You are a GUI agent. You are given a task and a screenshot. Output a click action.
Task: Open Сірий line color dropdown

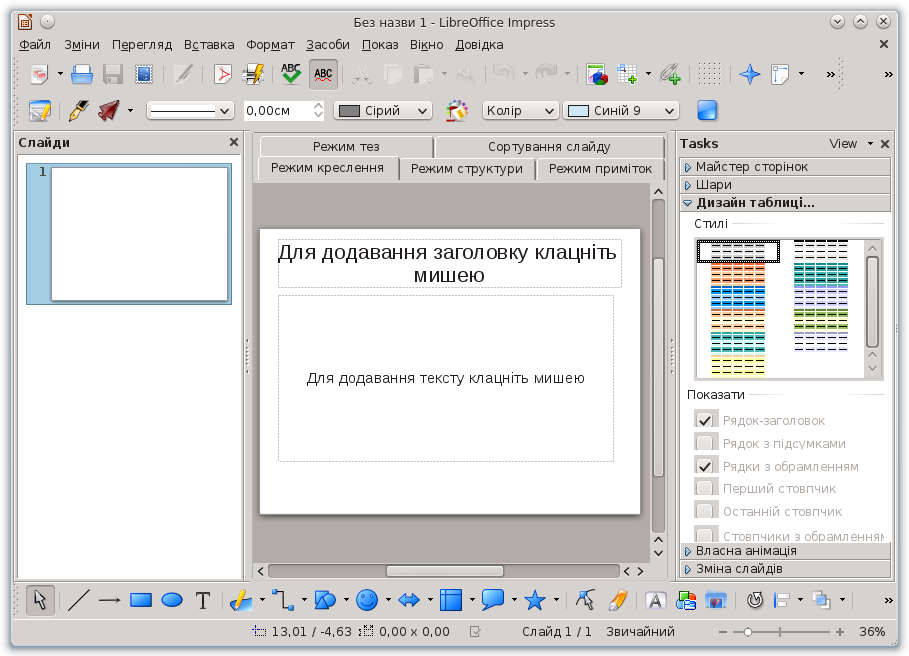(x=383, y=111)
